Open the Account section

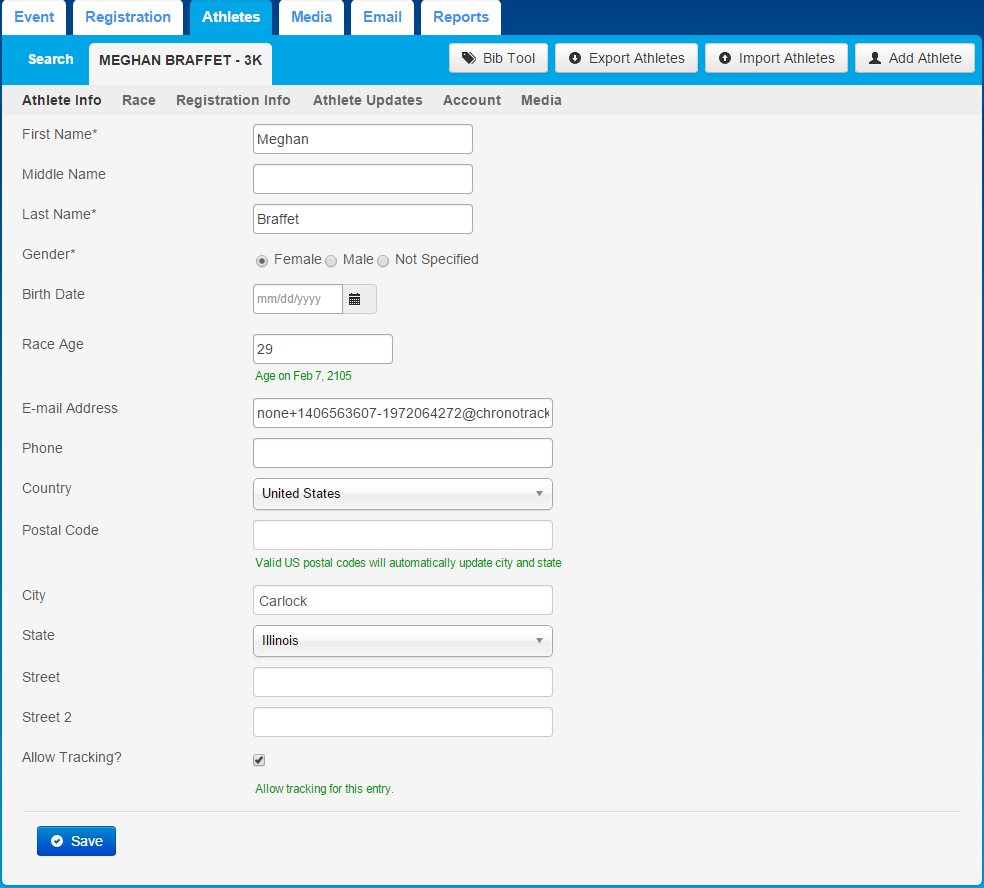tap(472, 100)
